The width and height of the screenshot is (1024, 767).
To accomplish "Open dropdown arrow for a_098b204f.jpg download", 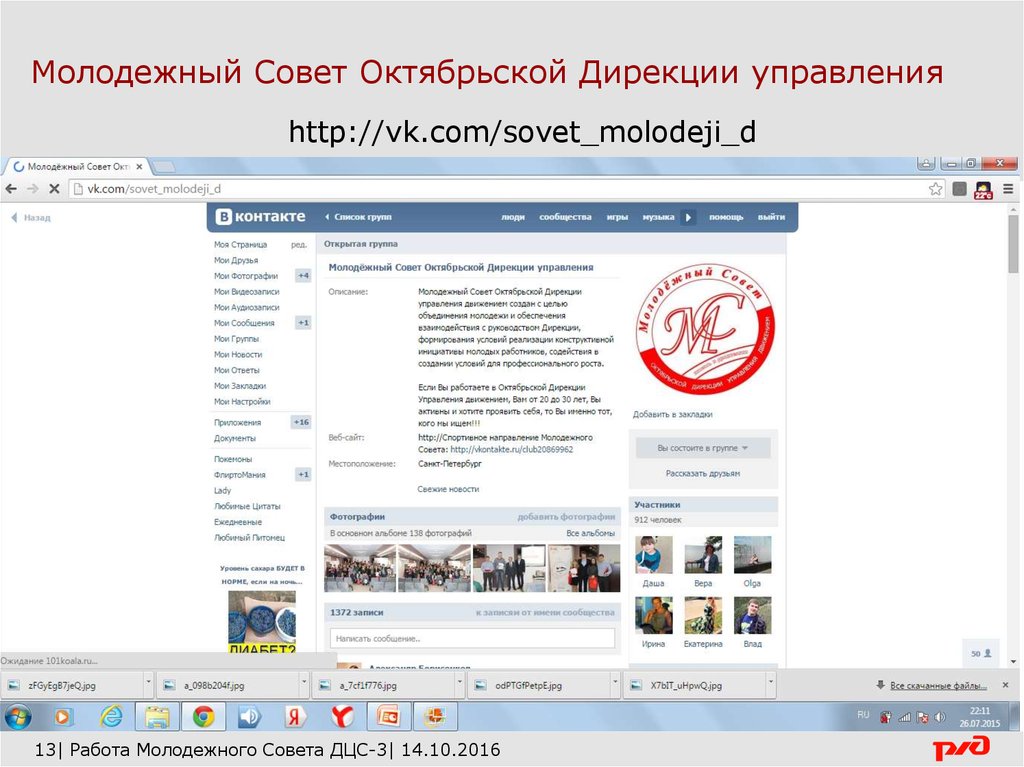I will (304, 685).
